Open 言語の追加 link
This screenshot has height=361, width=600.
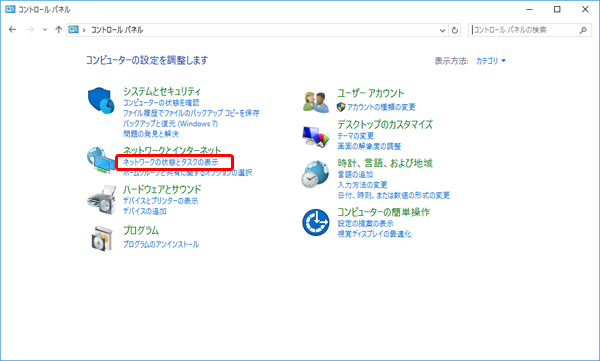[x=355, y=175]
